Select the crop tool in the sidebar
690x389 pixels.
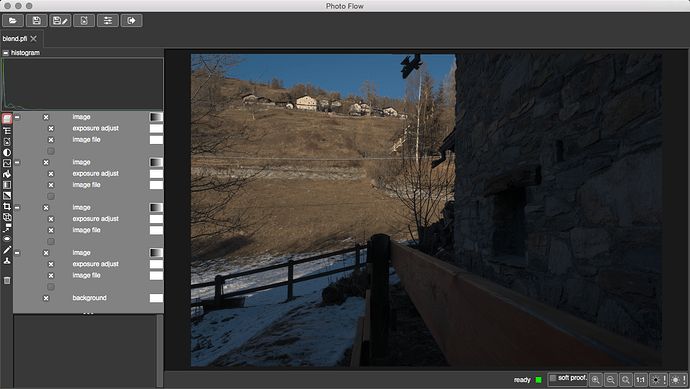pyautogui.click(x=7, y=206)
